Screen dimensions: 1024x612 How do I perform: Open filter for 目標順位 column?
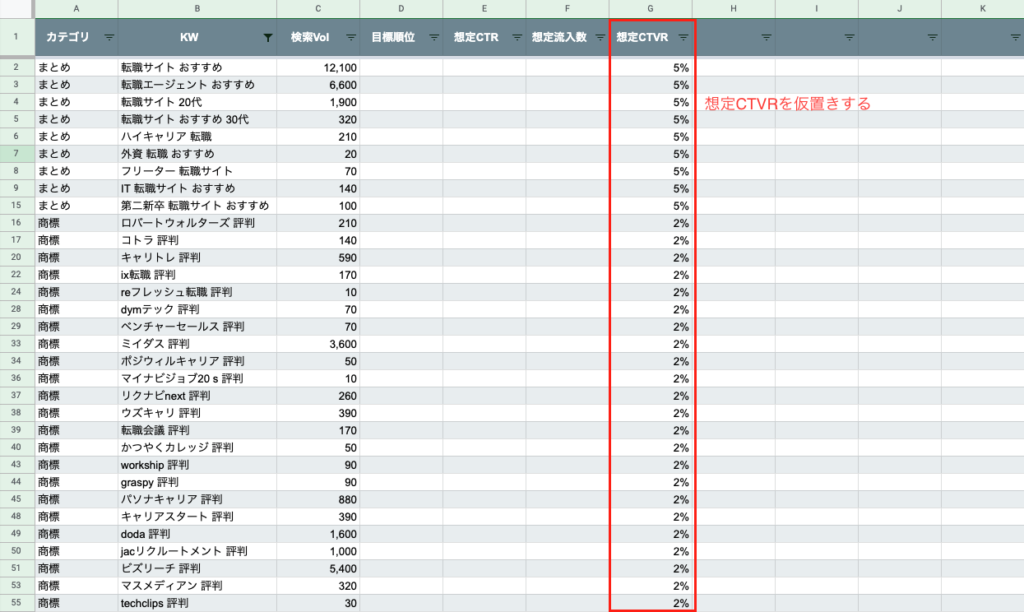tap(434, 37)
